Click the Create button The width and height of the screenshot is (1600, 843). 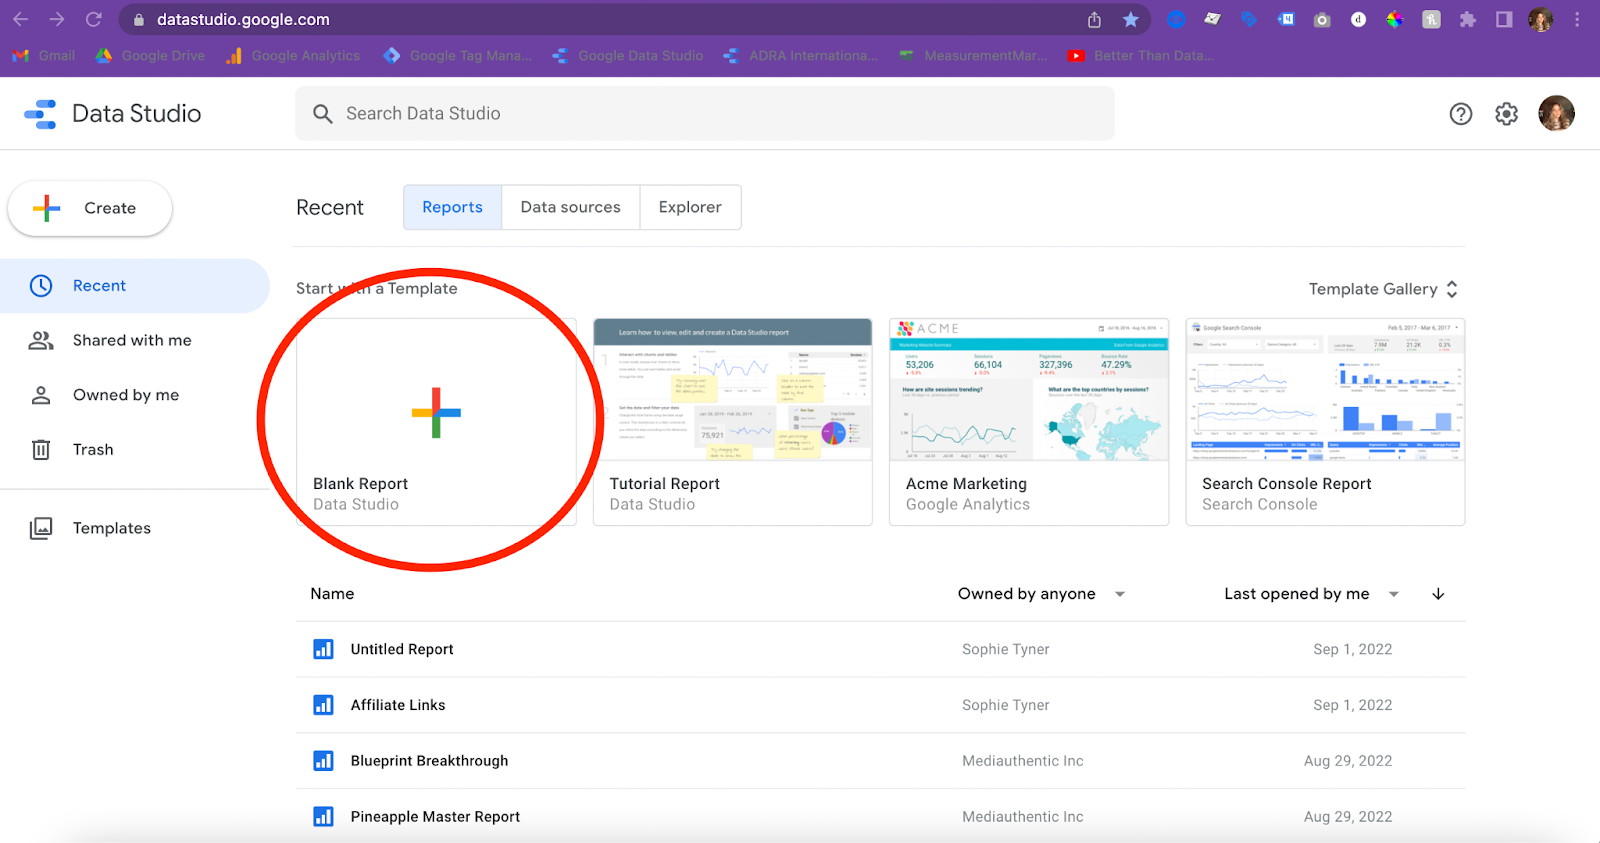click(90, 208)
